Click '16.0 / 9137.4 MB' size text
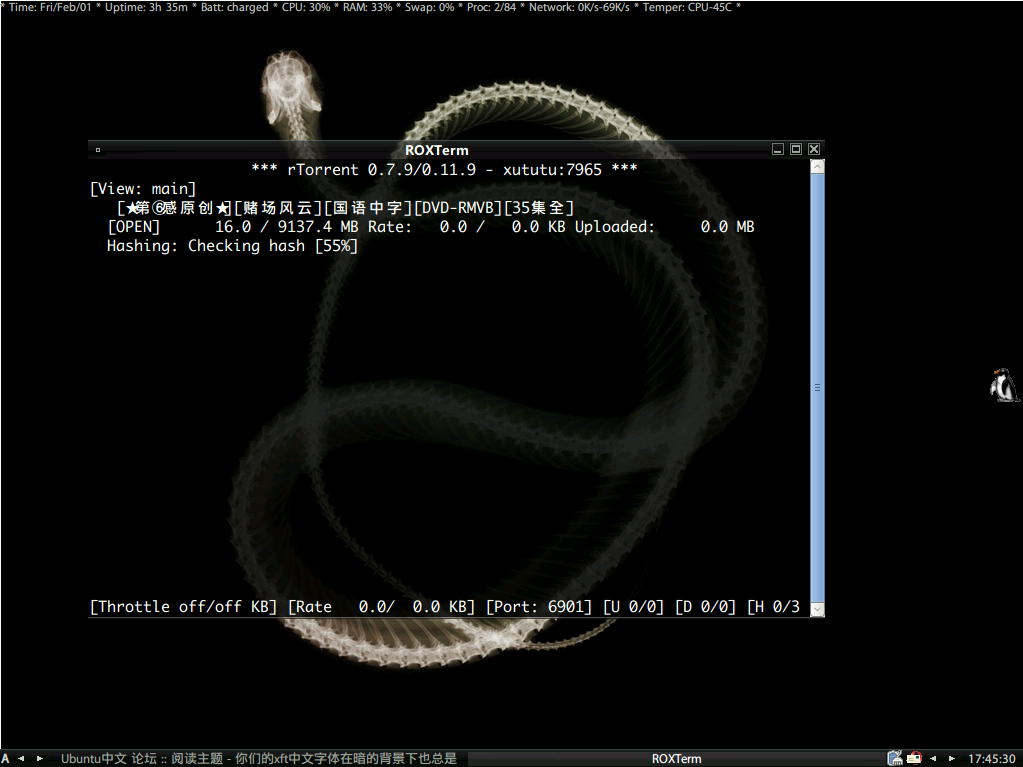The height and width of the screenshot is (767, 1023). (286, 227)
